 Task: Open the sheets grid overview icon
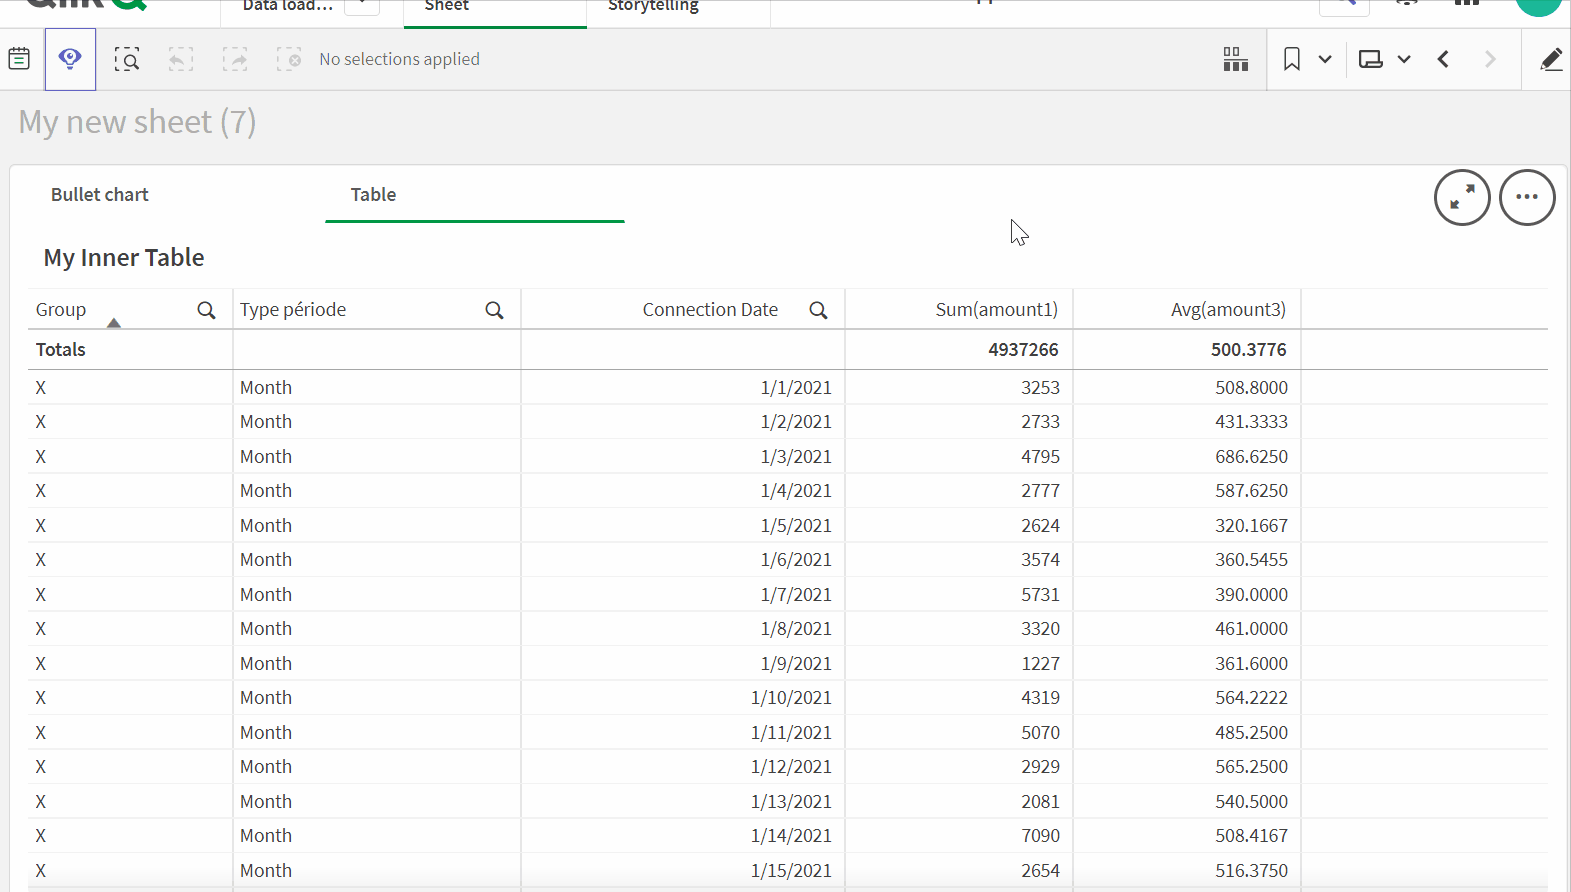1236,59
